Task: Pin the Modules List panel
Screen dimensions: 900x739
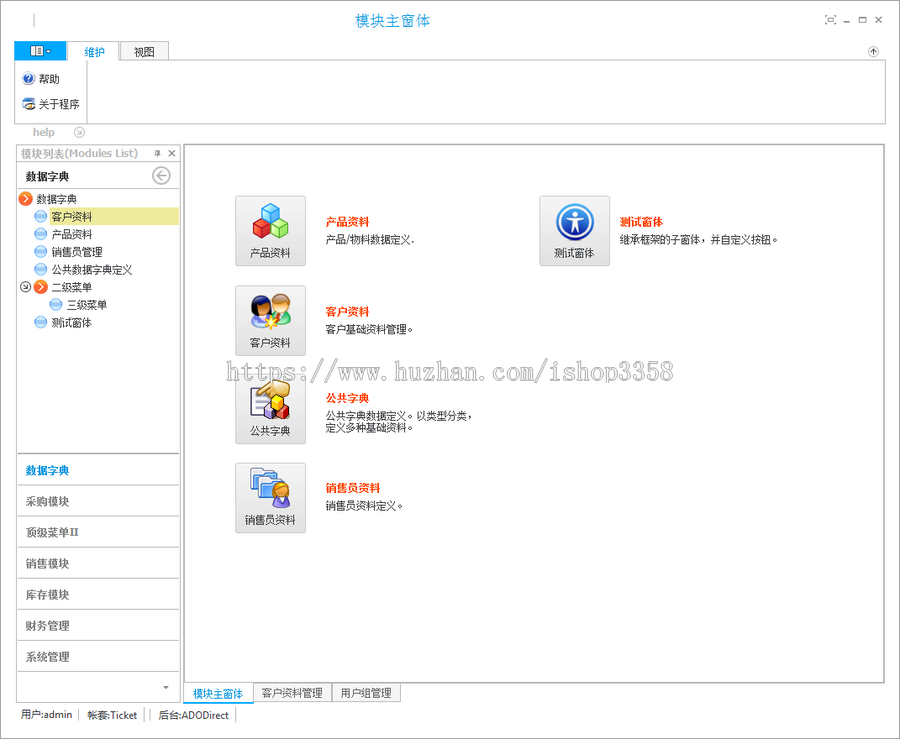Action: 157,153
